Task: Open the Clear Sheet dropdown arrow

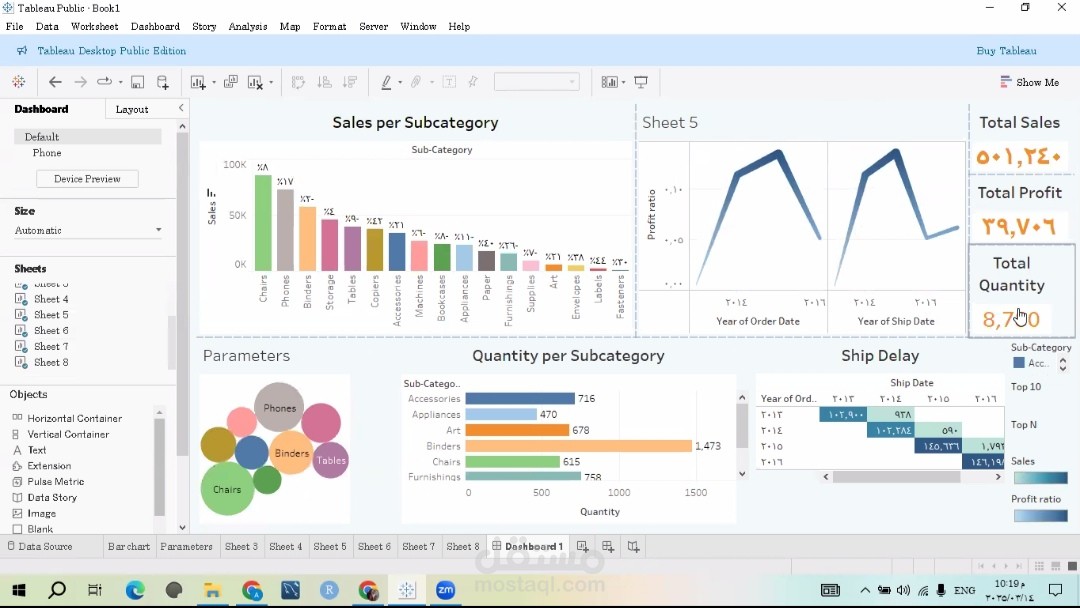Action: [x=271, y=83]
